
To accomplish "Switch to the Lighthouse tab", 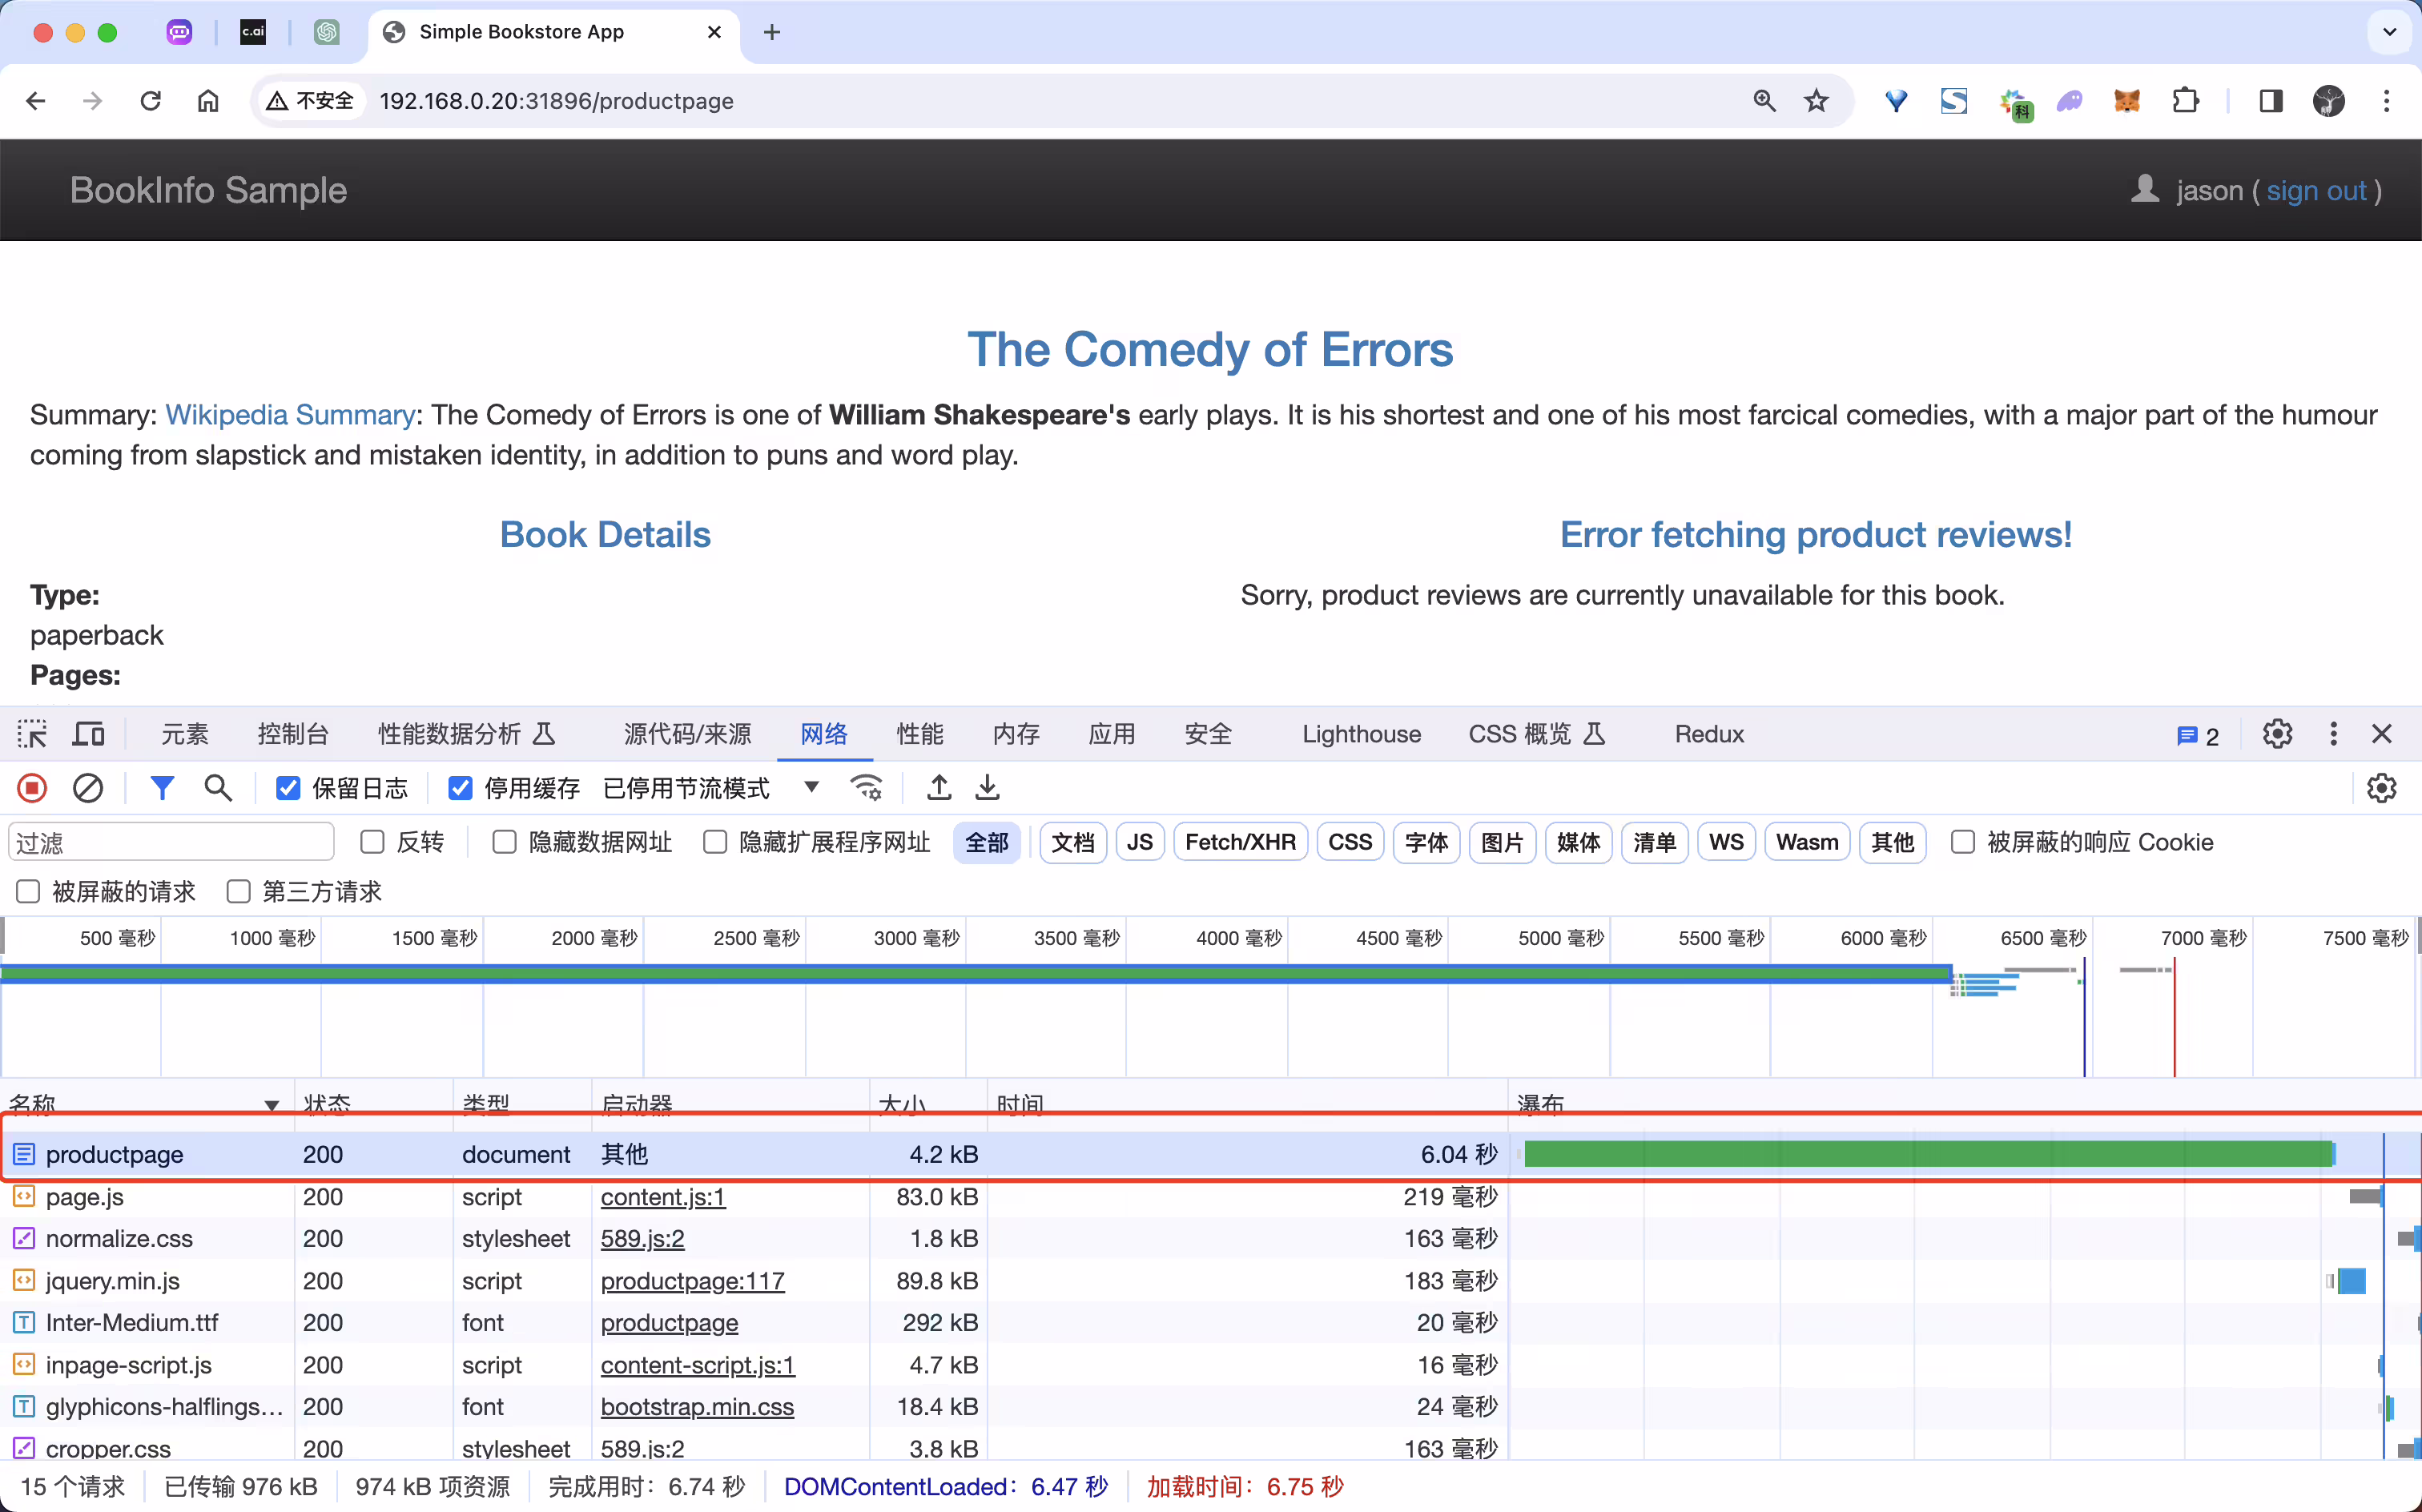I will [x=1361, y=735].
